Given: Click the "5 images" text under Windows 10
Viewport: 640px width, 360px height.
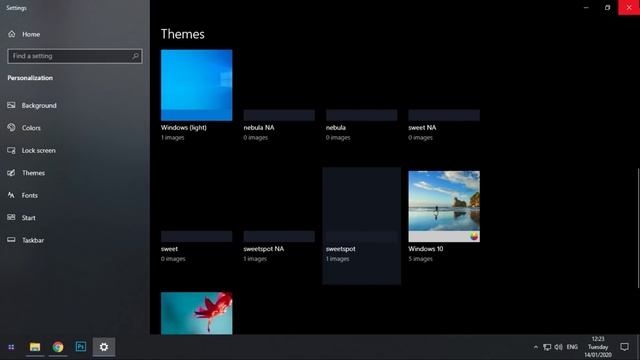Looking at the screenshot, I should tap(420, 259).
